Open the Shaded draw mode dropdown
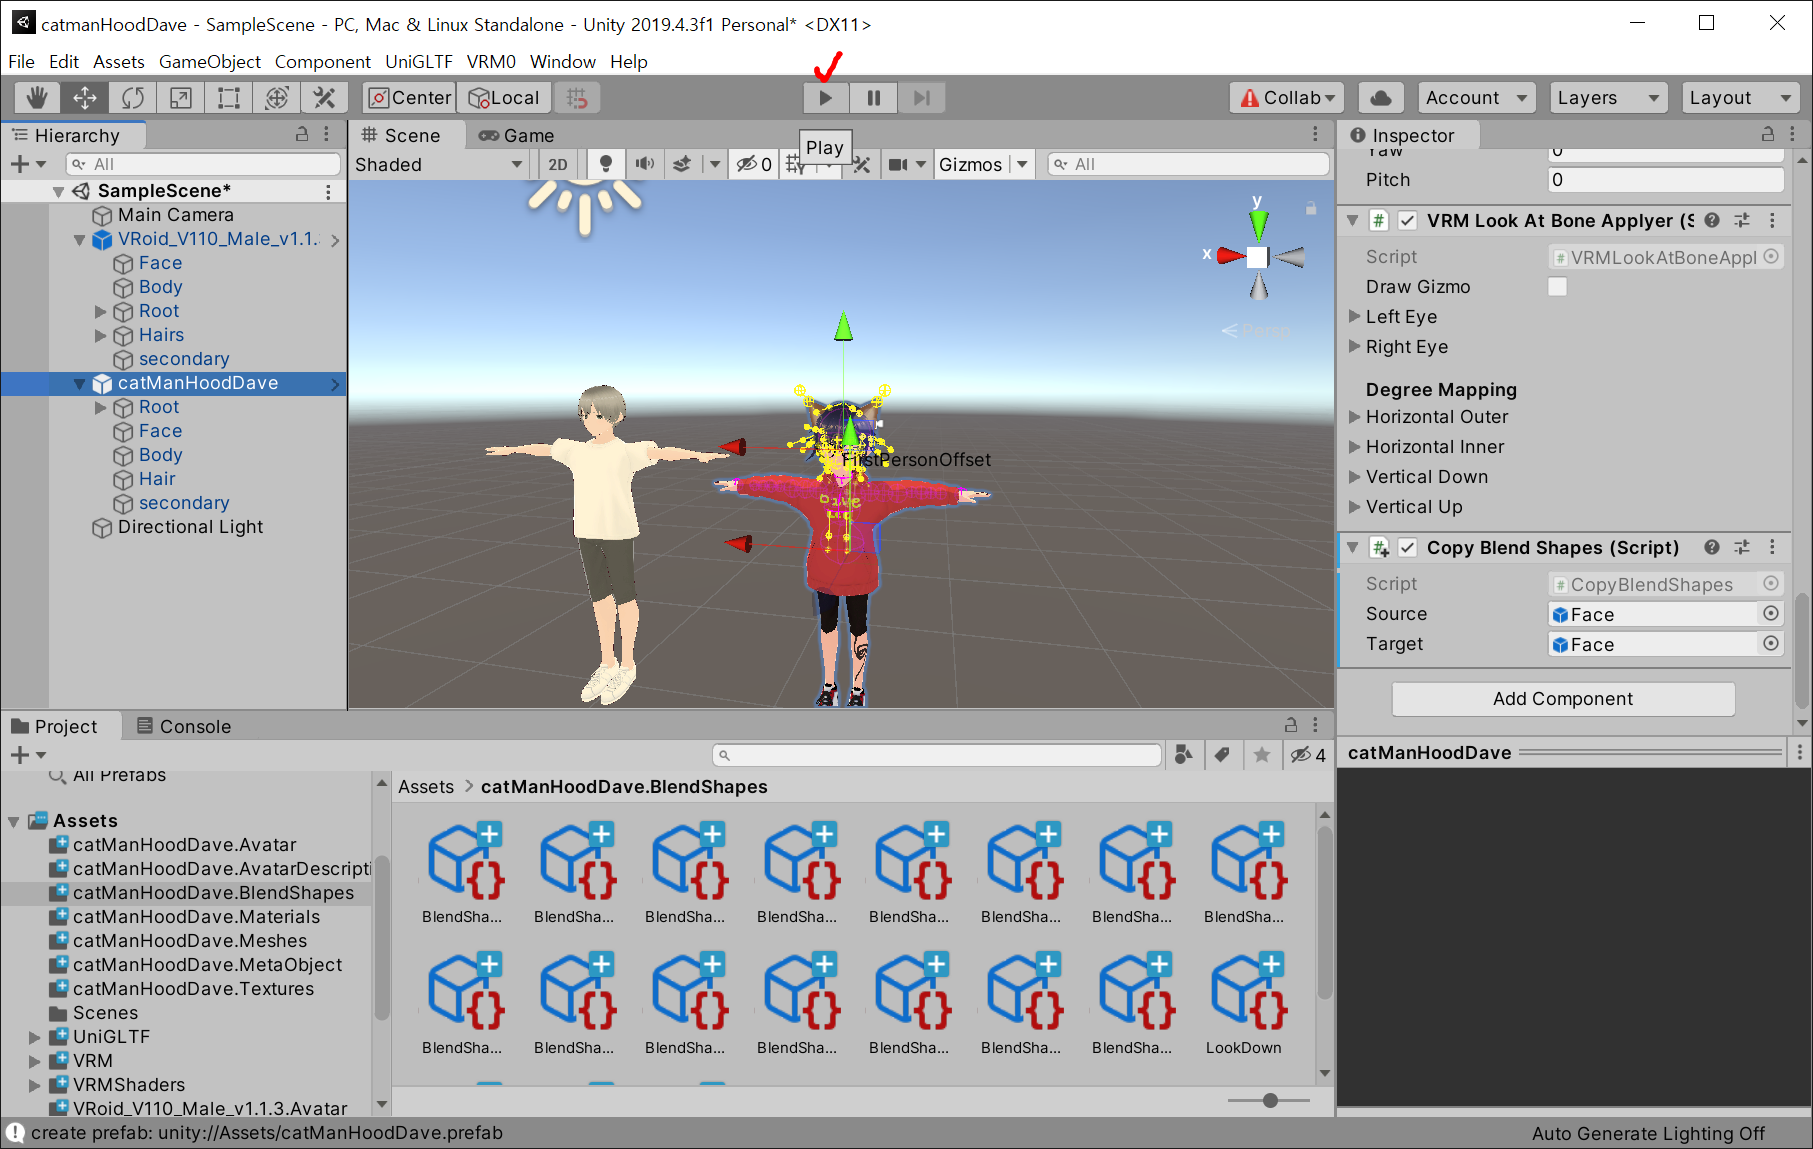This screenshot has height=1149, width=1813. click(x=439, y=164)
